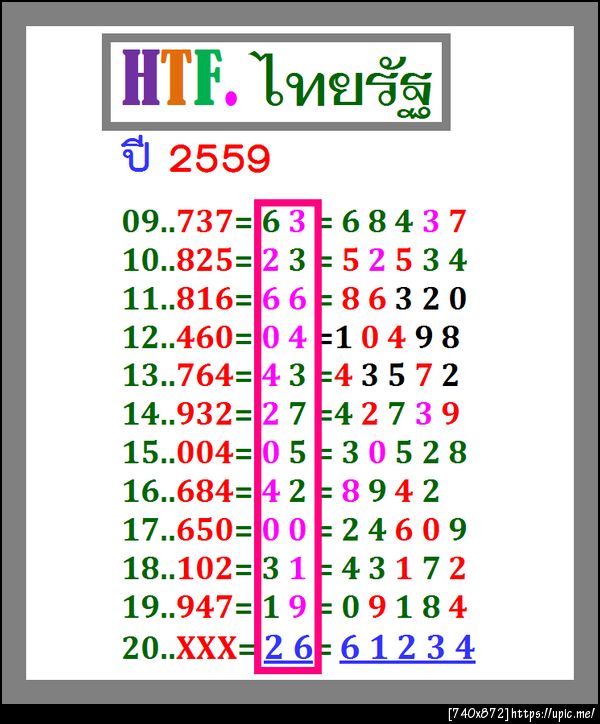Click boxed pair 2 7 in row 14
The height and width of the screenshot is (724, 600).
pyautogui.click(x=285, y=413)
